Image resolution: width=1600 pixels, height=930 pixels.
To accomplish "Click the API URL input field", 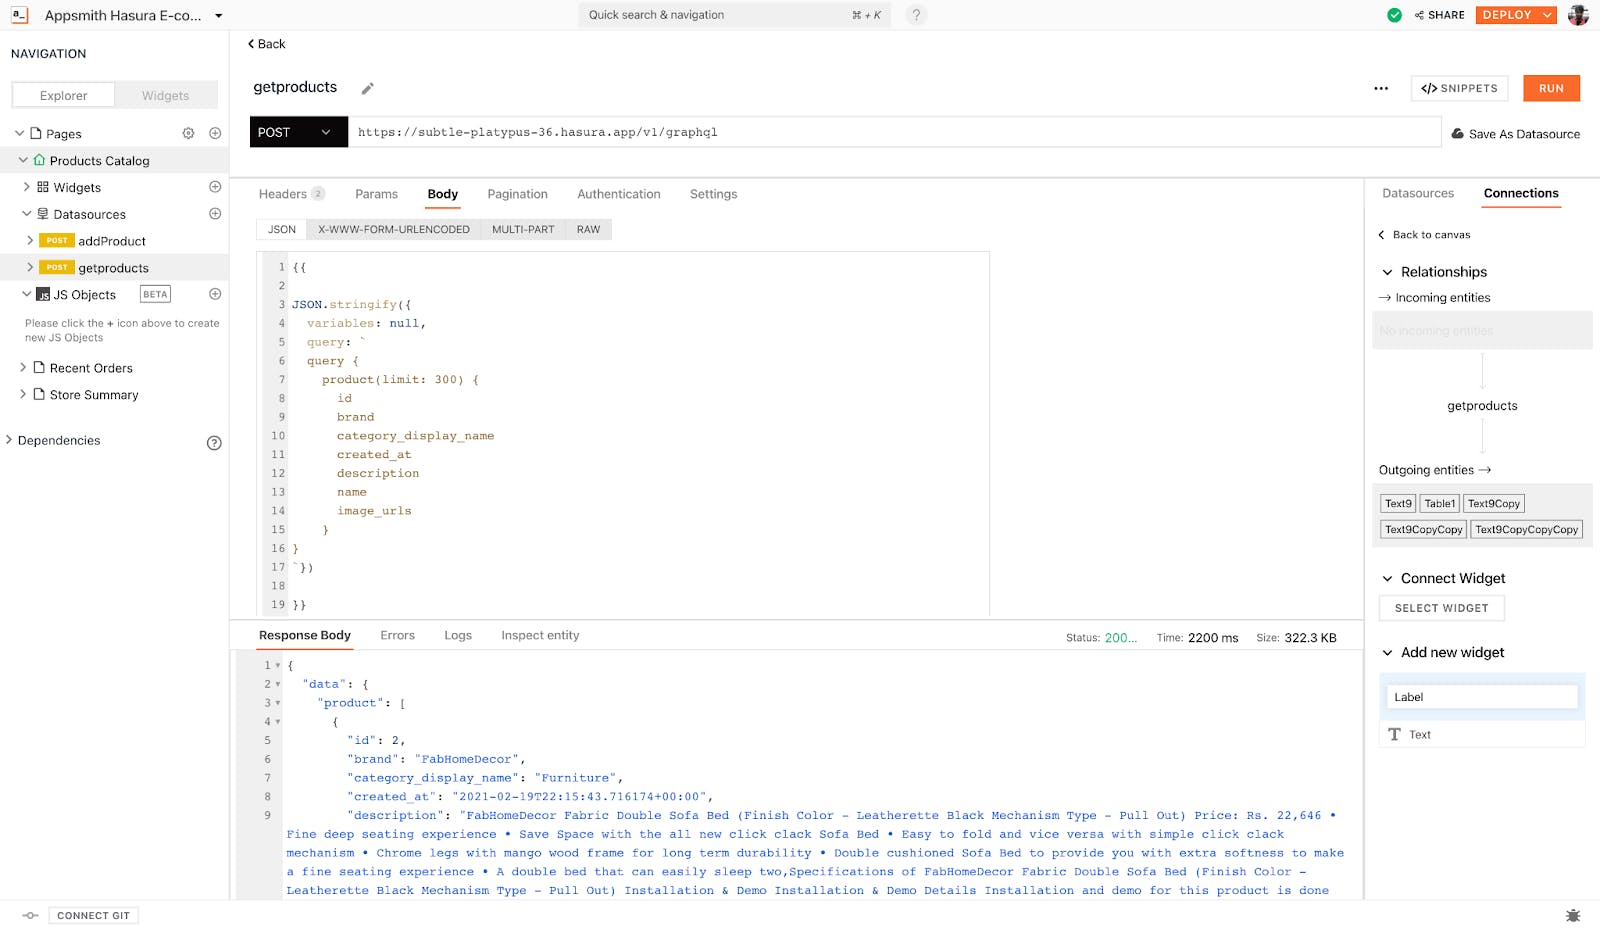I will 890,132.
